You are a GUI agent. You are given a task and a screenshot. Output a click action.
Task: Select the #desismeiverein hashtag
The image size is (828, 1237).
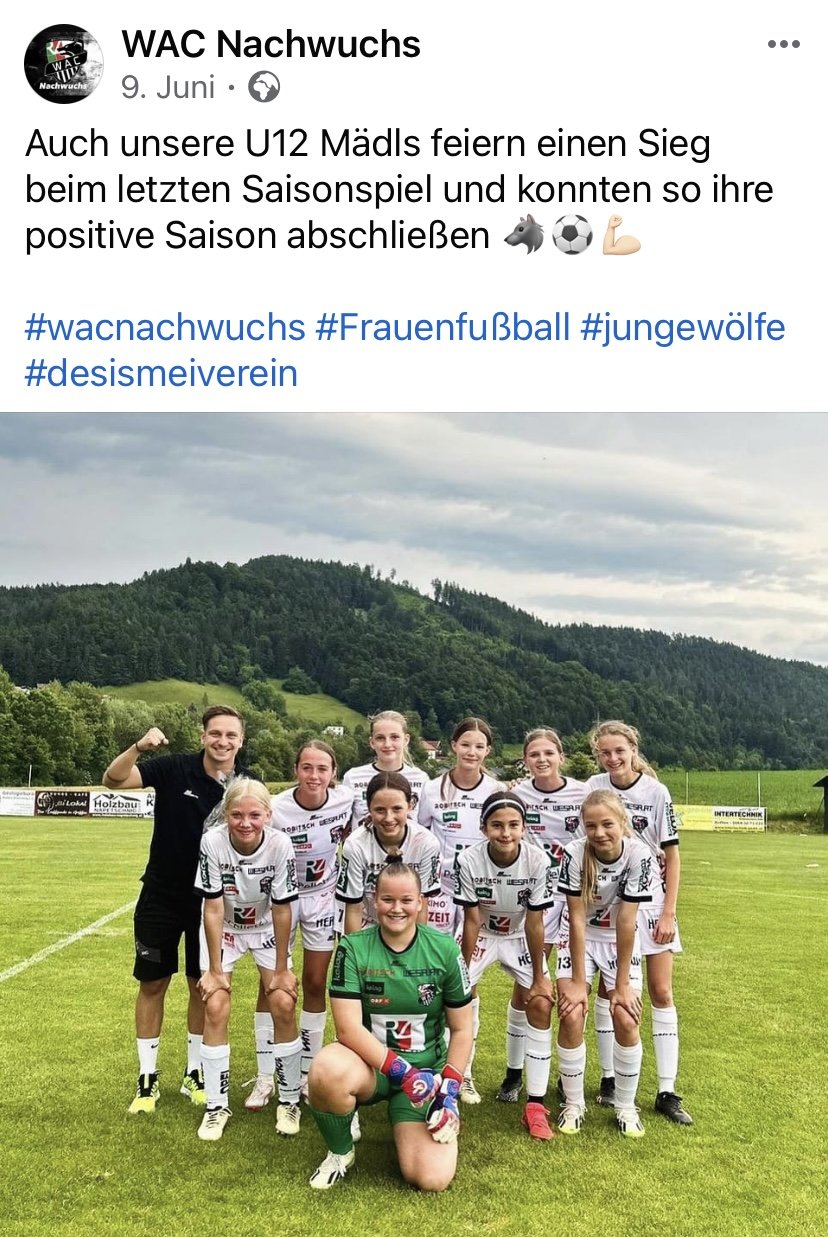click(x=161, y=374)
